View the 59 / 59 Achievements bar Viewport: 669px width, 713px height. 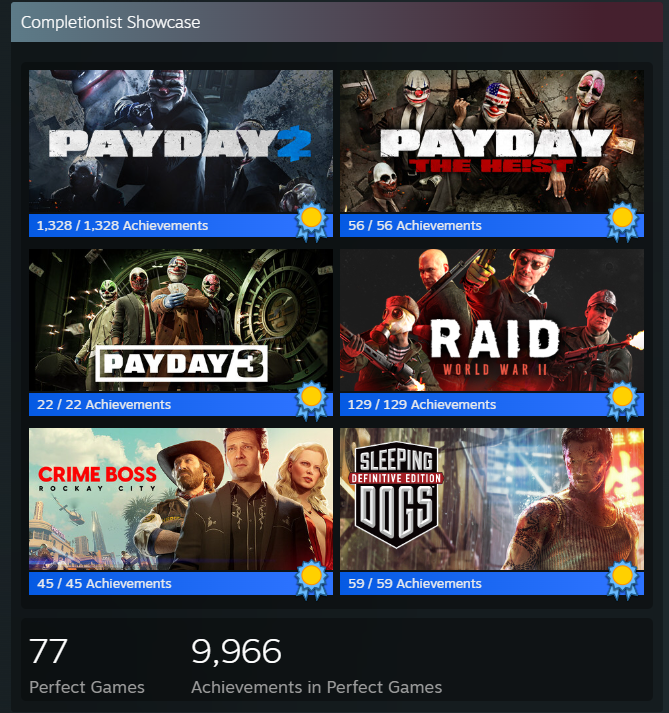pyautogui.click(x=492, y=583)
